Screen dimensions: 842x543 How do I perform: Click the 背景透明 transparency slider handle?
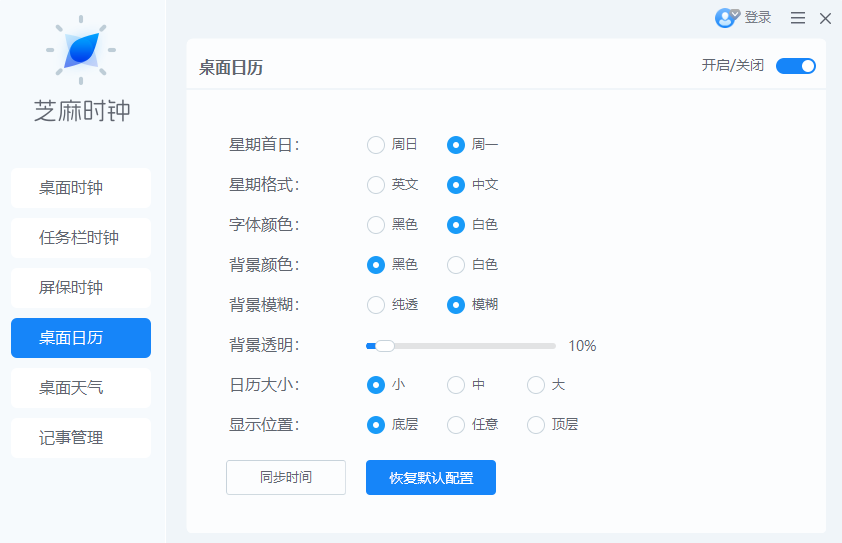pos(385,346)
